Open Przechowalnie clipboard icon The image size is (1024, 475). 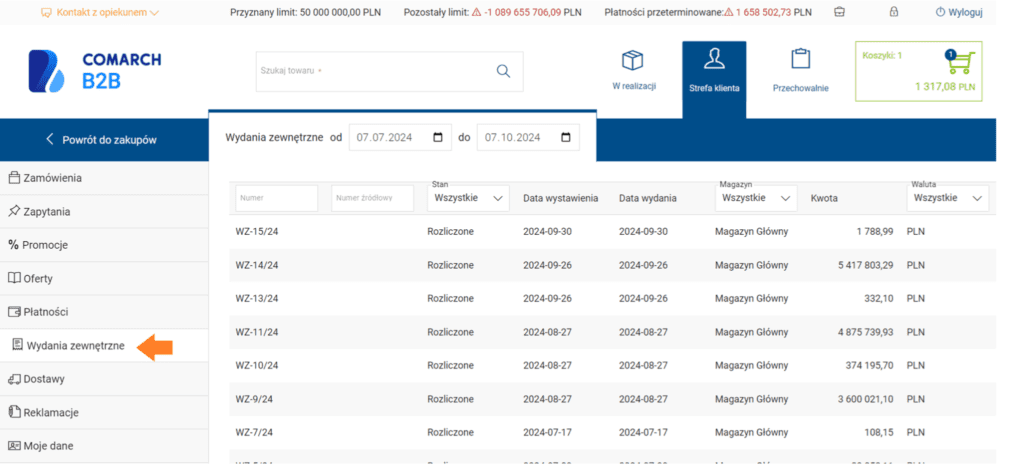tap(800, 59)
